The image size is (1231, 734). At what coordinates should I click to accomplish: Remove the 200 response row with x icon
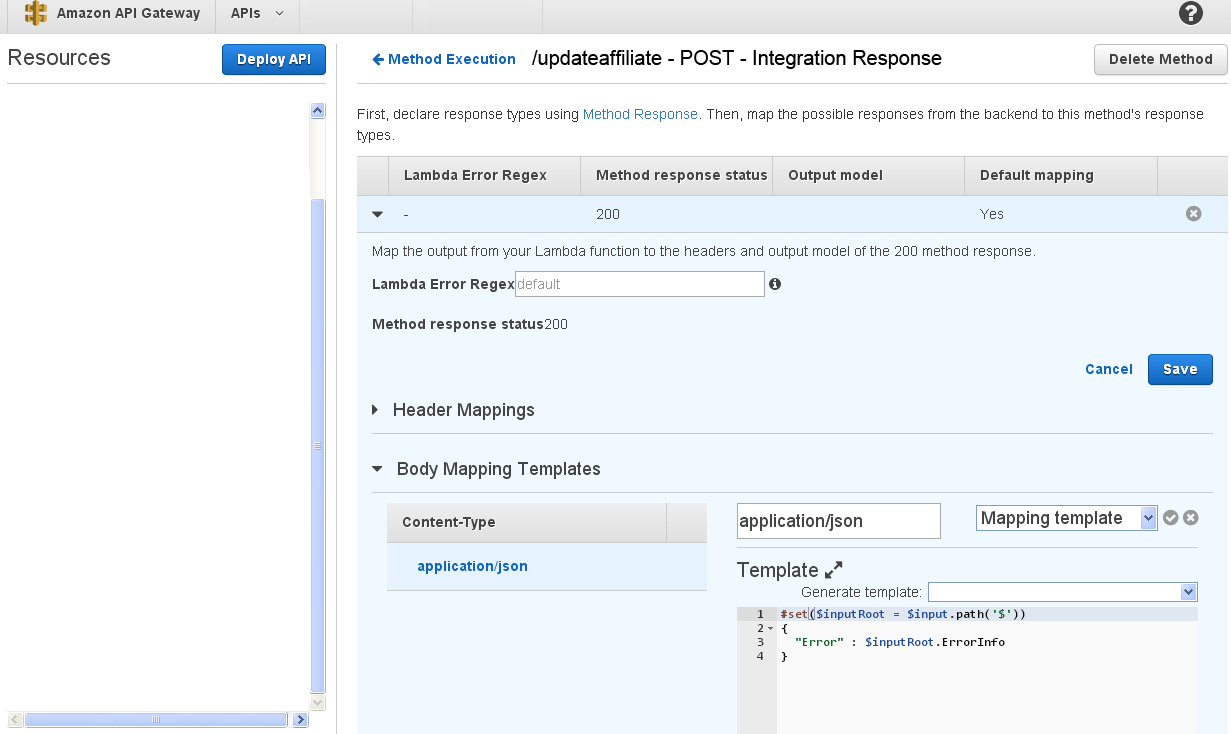pos(1193,214)
